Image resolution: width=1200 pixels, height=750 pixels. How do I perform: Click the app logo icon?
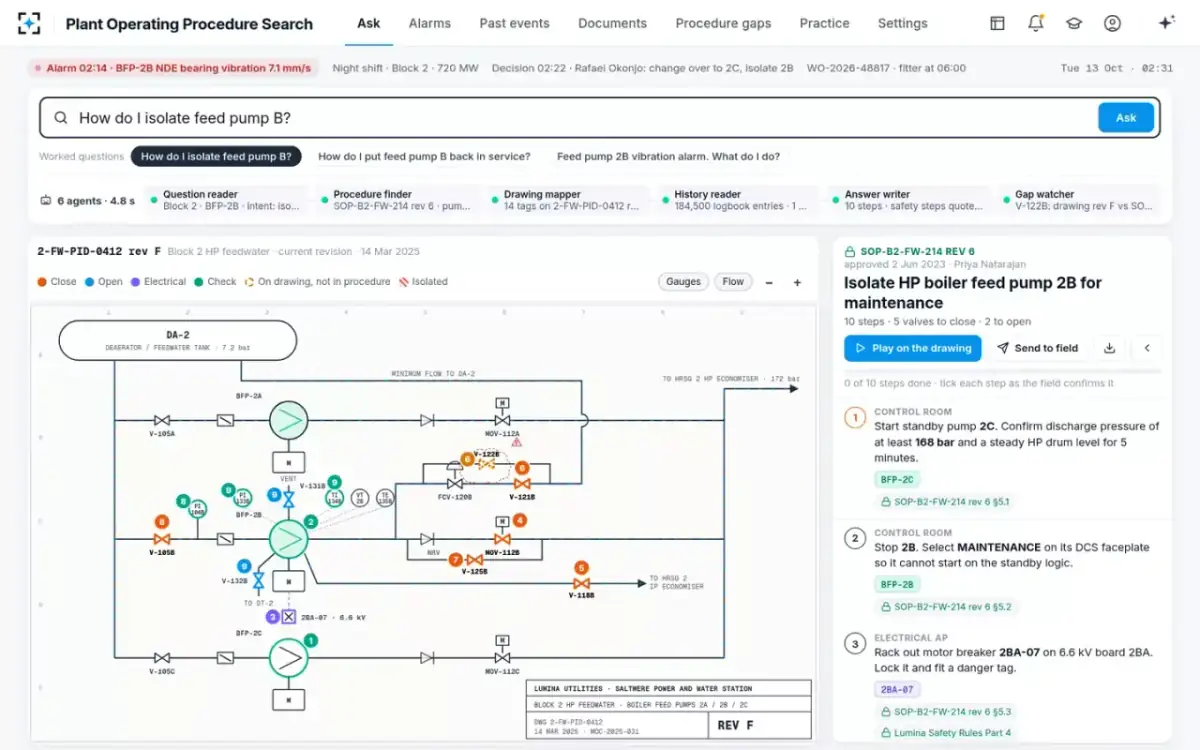tap(30, 23)
